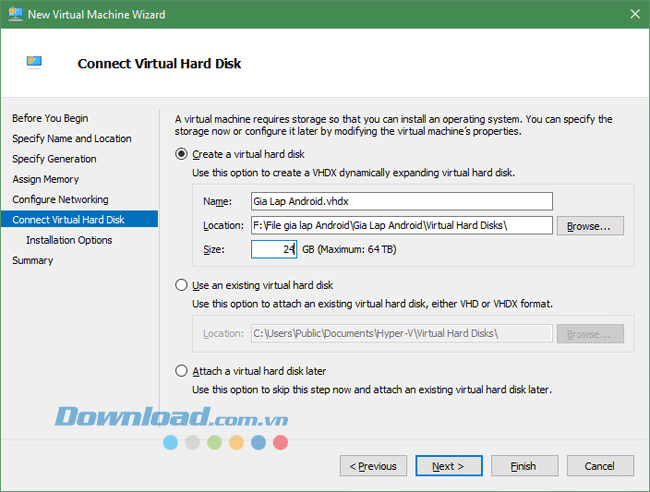Click the existing disk Location field

[x=402, y=333]
